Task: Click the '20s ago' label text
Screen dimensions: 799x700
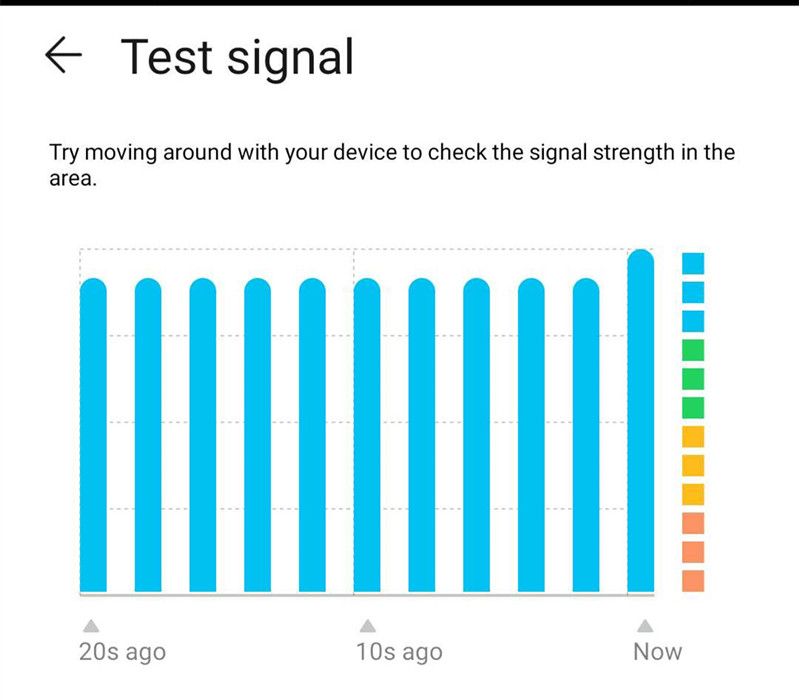Action: tap(122, 653)
